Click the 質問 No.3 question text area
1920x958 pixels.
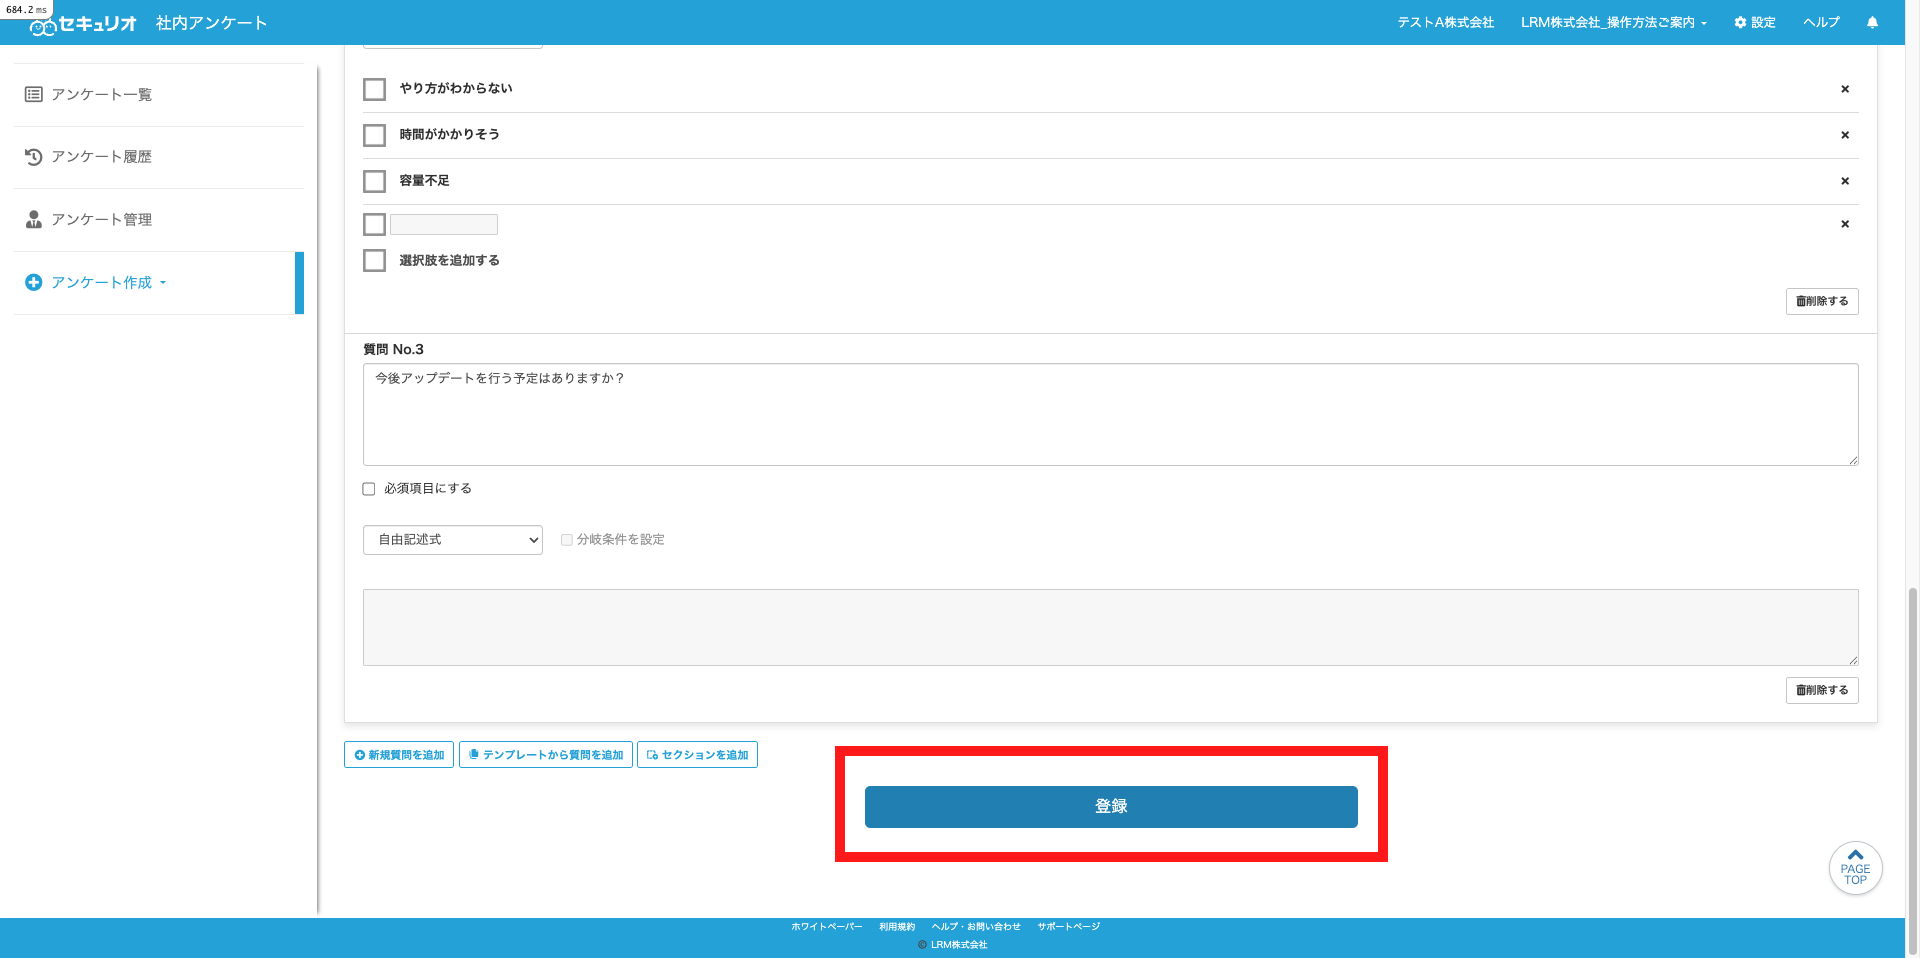tap(1110, 414)
